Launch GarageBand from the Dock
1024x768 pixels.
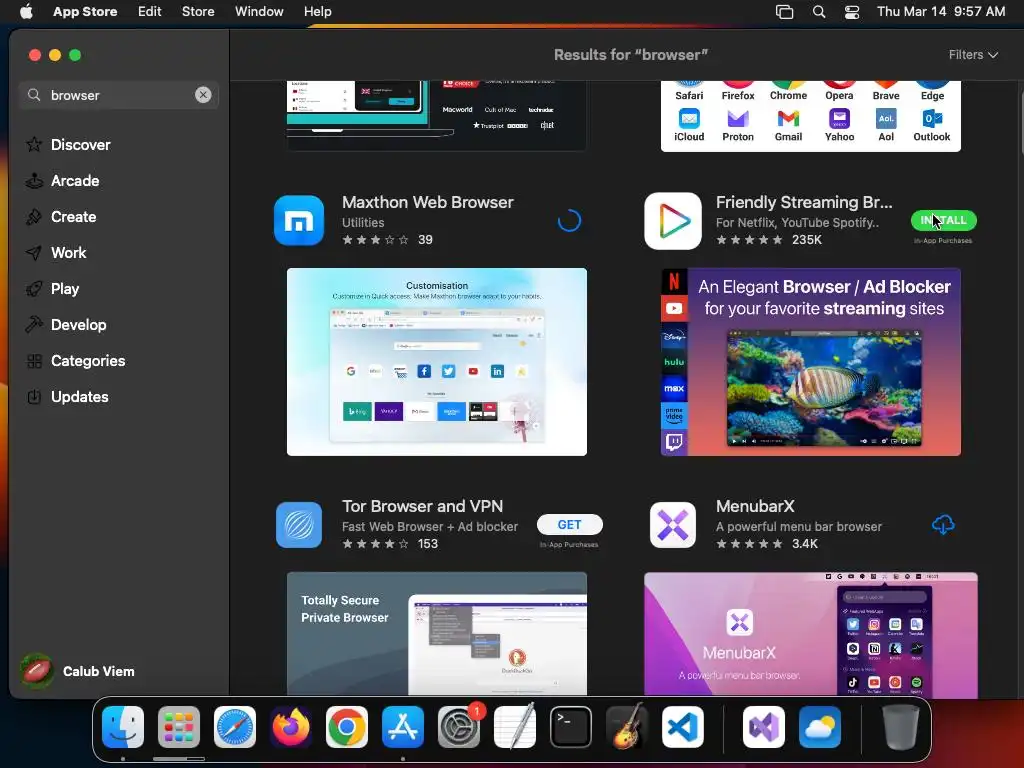pyautogui.click(x=627, y=727)
